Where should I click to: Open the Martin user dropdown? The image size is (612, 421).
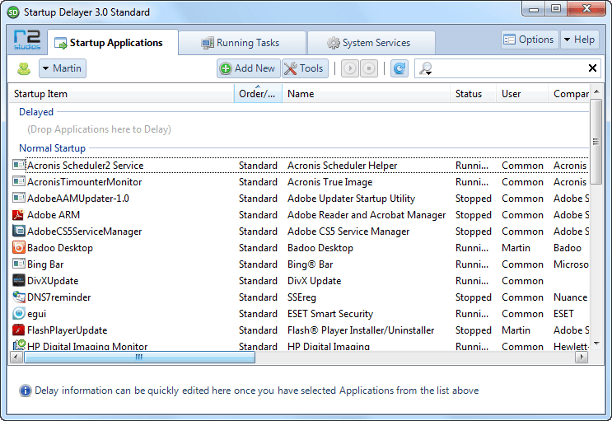point(62,68)
